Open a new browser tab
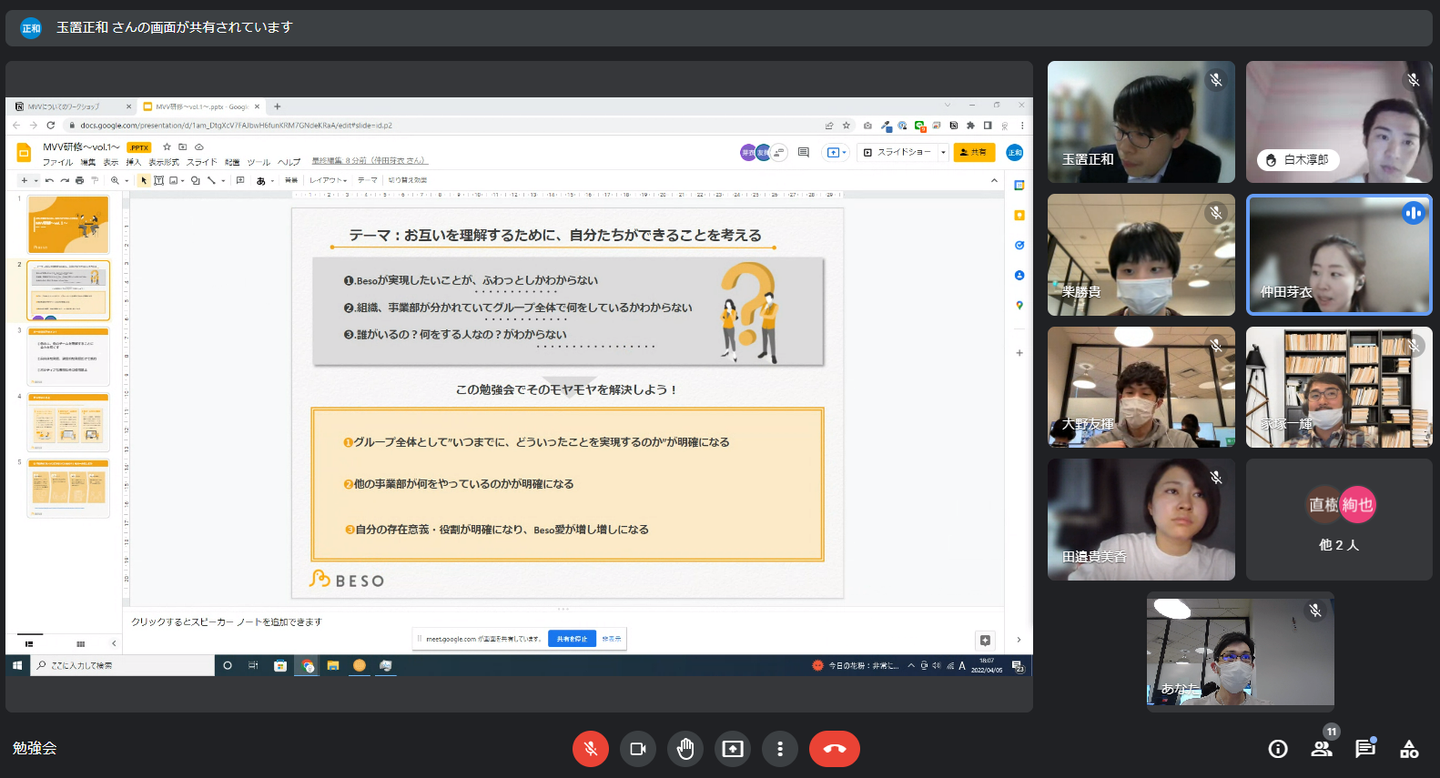The height and width of the screenshot is (778, 1440). tap(277, 106)
